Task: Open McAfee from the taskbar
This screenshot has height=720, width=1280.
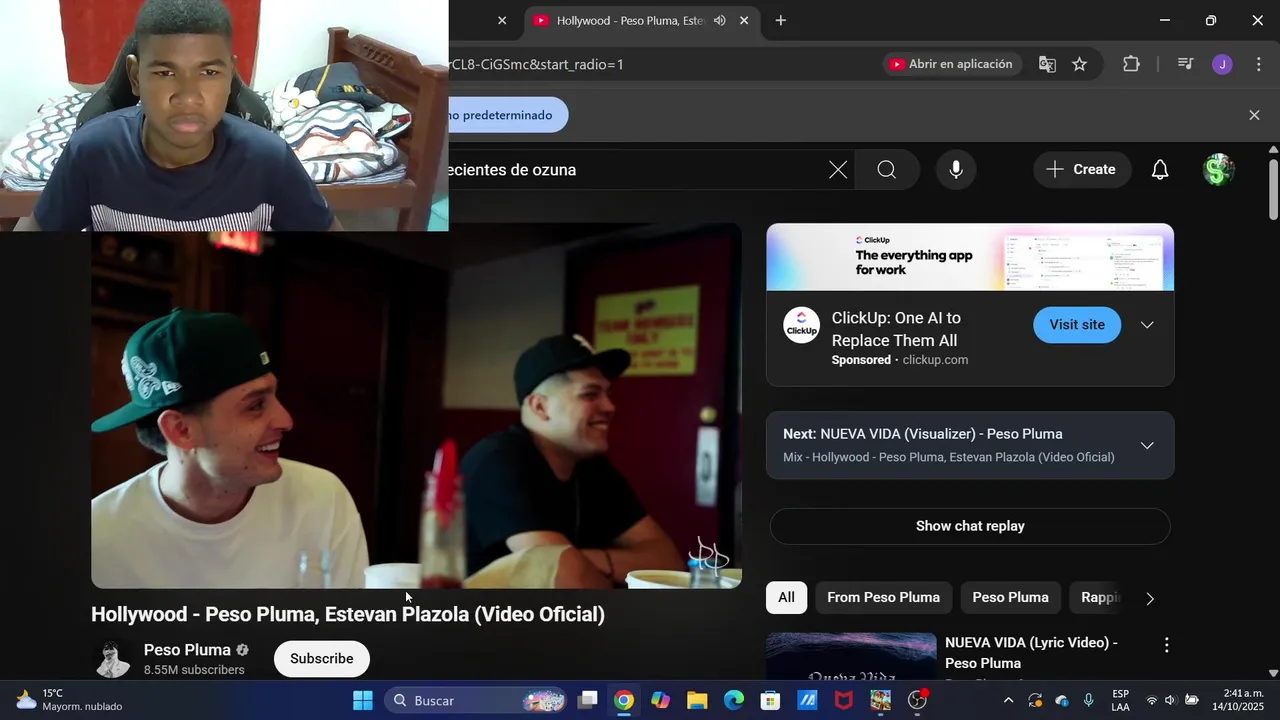Action: point(844,700)
